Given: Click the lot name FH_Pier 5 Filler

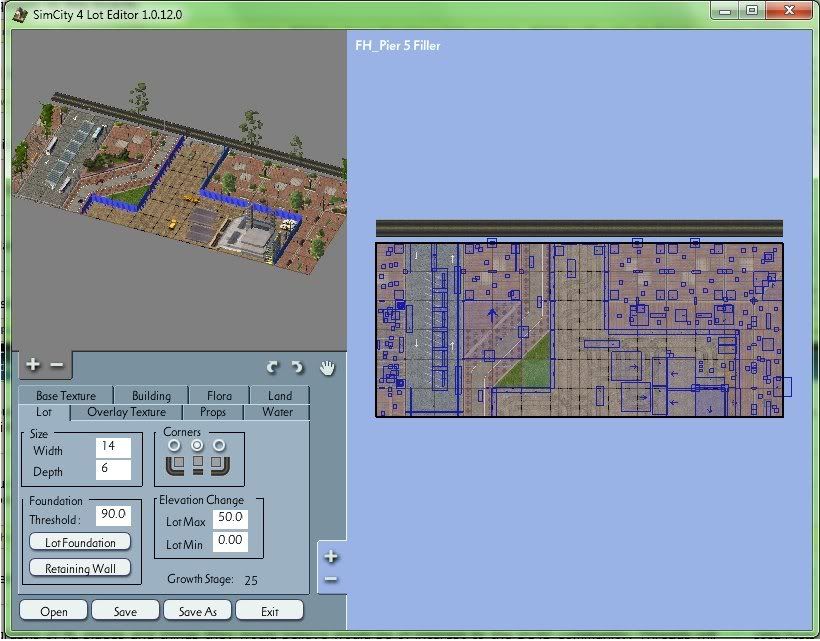Looking at the screenshot, I should (397, 45).
